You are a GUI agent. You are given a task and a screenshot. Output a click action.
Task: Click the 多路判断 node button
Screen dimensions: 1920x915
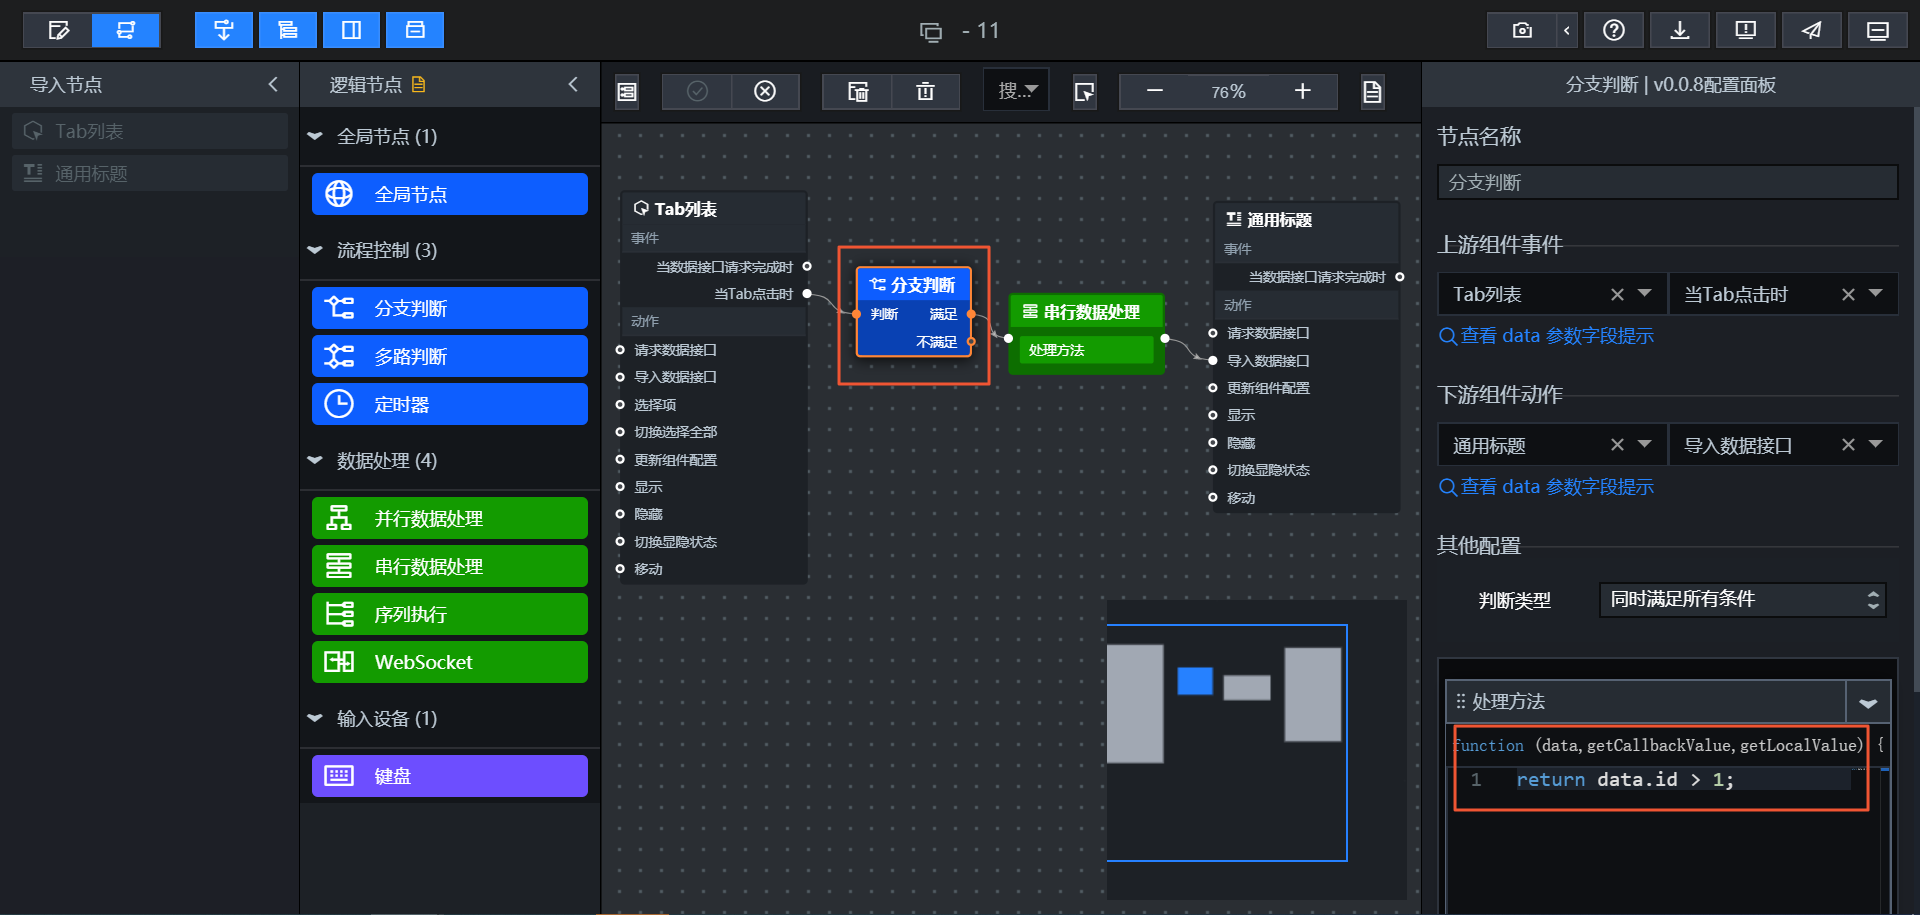click(450, 356)
